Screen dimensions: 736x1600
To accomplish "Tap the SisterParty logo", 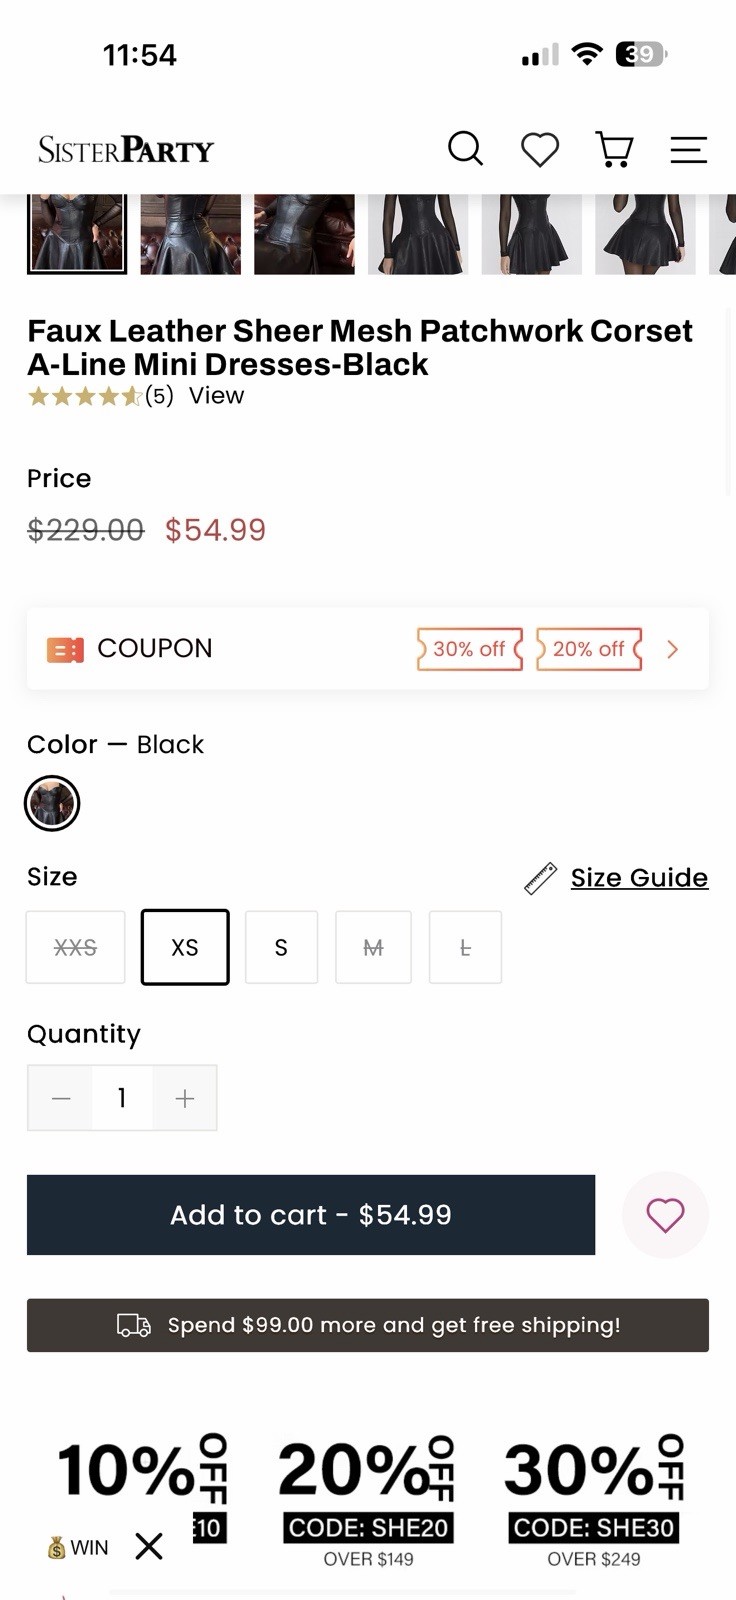I will tap(126, 150).
